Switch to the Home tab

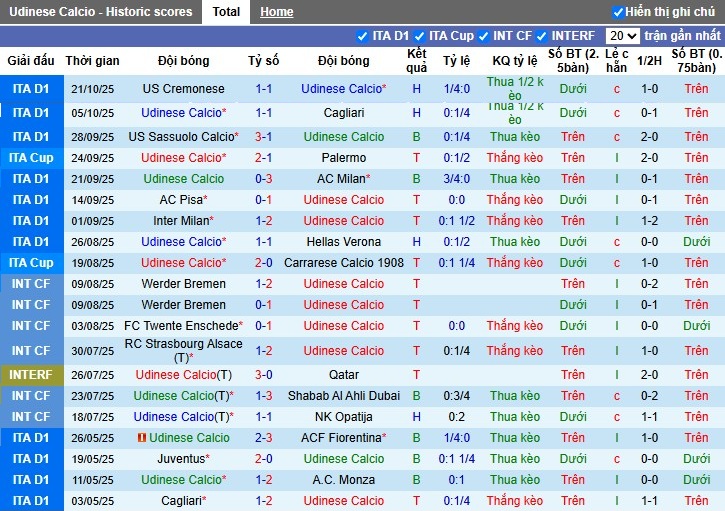coord(277,12)
